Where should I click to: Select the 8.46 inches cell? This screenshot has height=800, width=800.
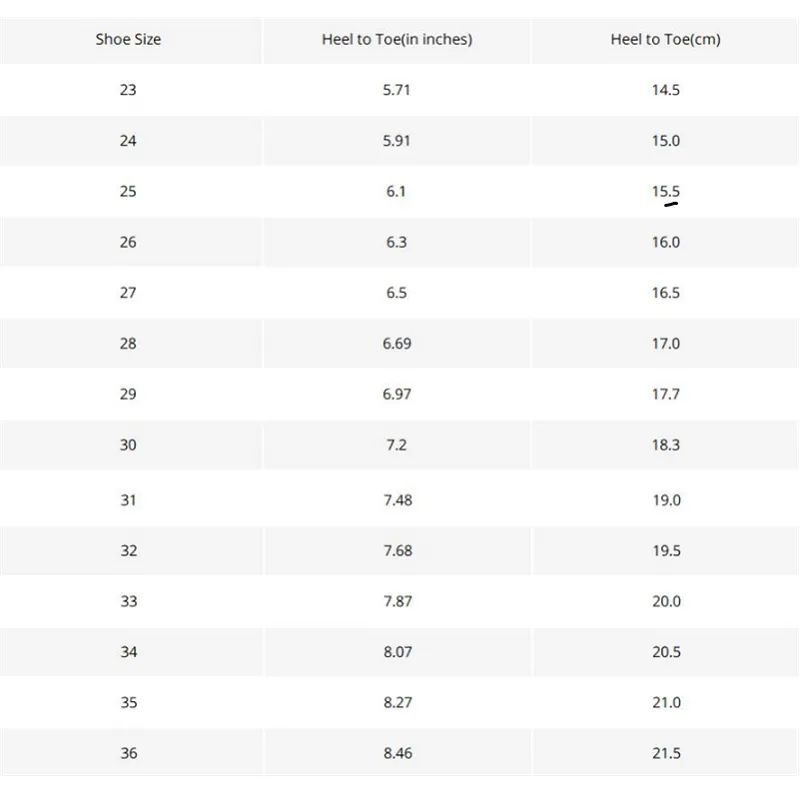coord(397,753)
